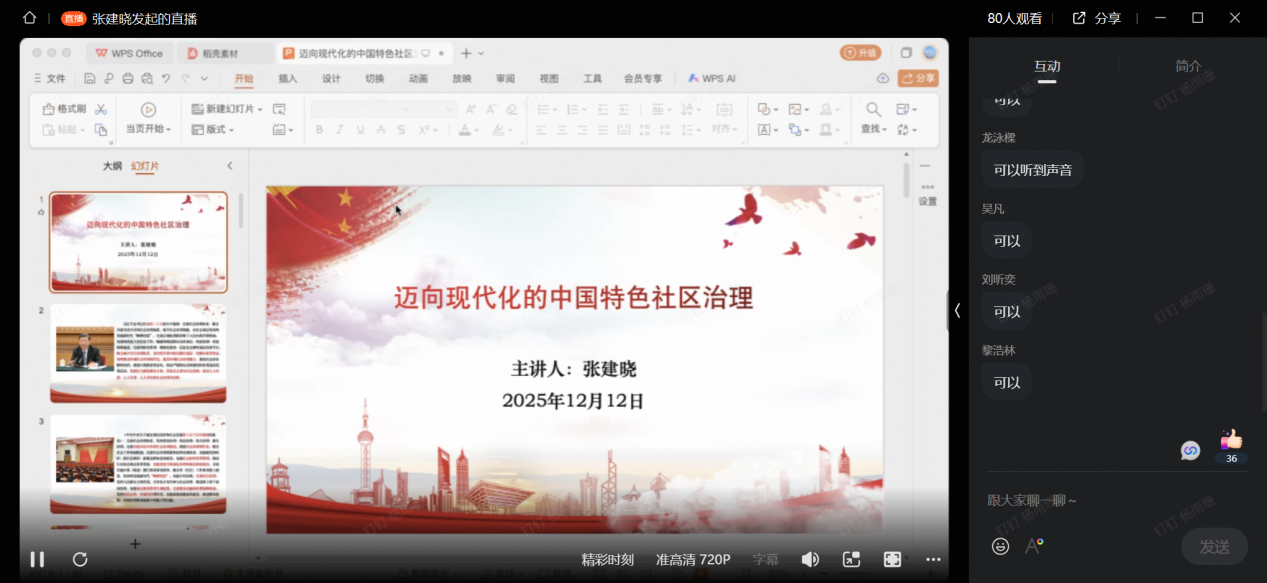Image resolution: width=1267 pixels, height=583 pixels.
Task: Enter fullscreen video mode
Action: pyautogui.click(x=892, y=559)
